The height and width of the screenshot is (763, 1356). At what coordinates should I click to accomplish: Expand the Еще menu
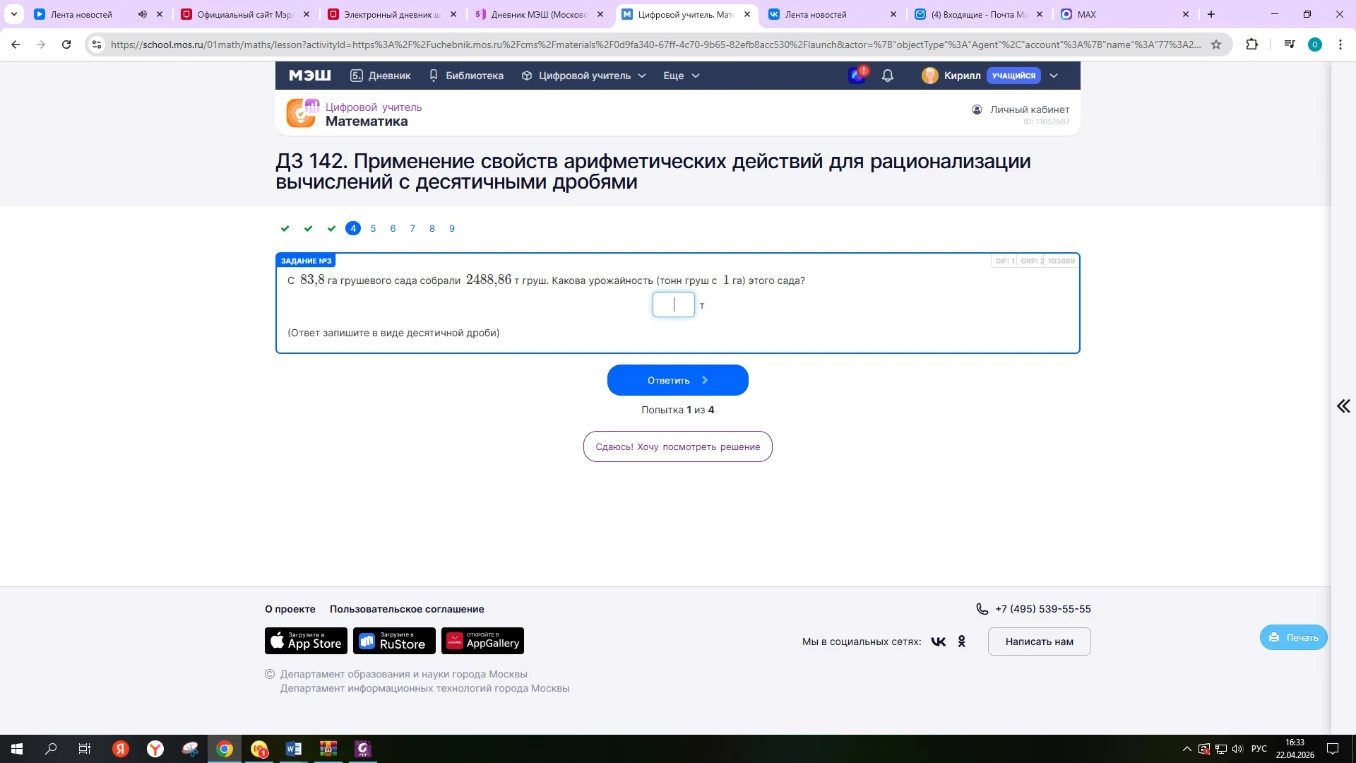point(681,76)
